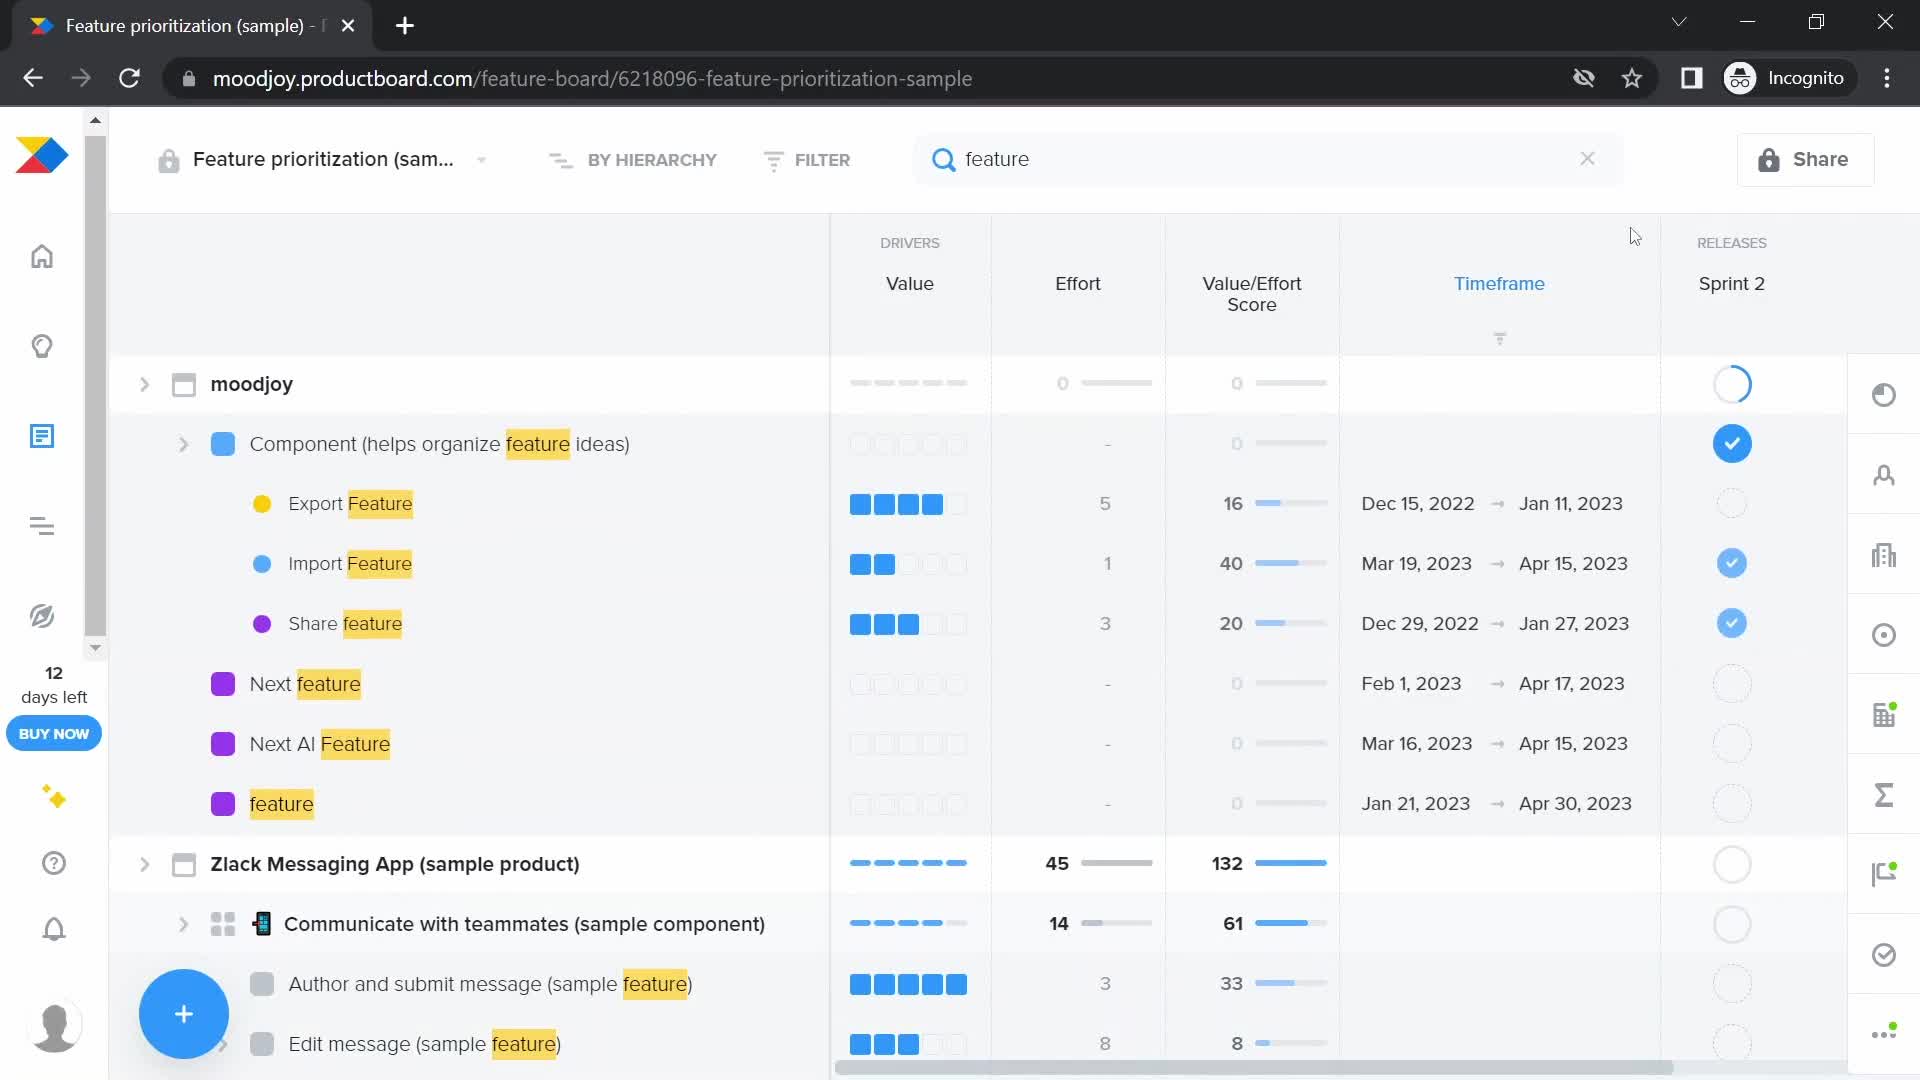Select the Timeframe column header

click(x=1499, y=284)
